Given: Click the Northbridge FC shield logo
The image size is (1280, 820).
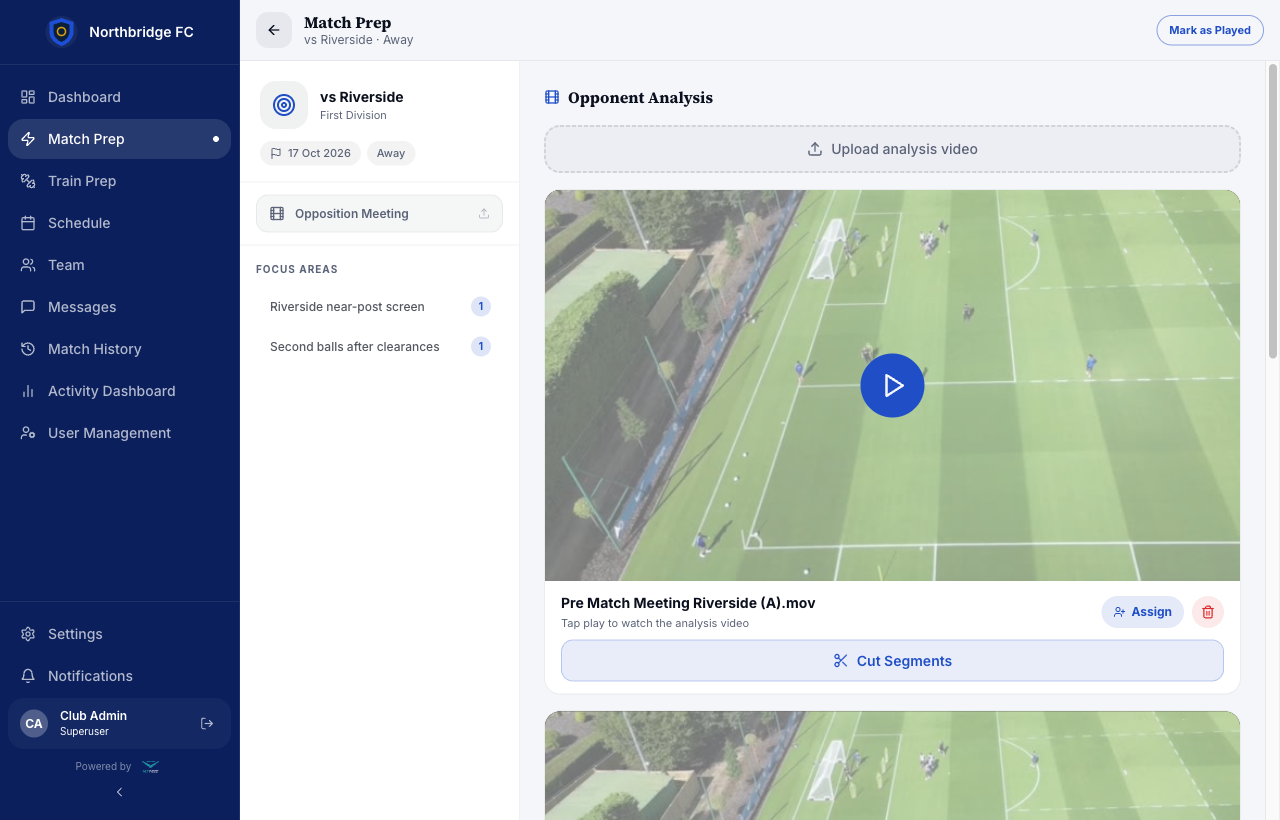Looking at the screenshot, I should (x=61, y=32).
